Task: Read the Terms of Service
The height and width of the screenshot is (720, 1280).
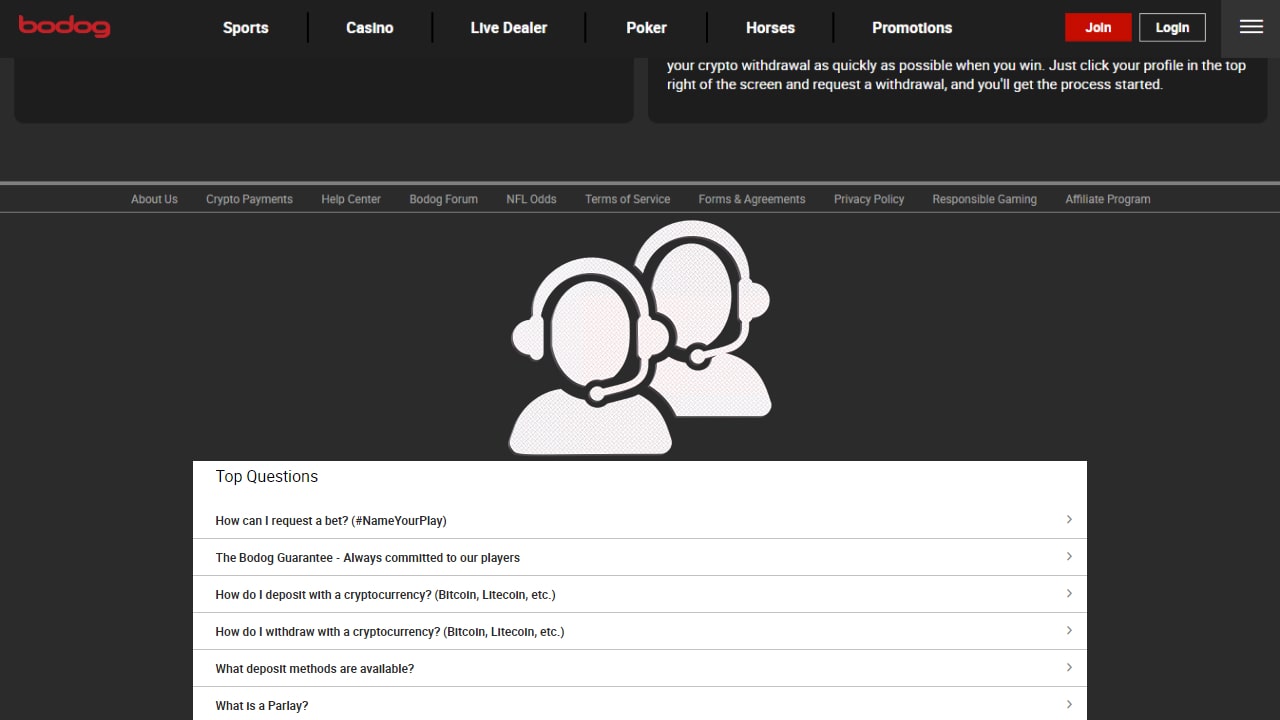Action: coord(628,199)
